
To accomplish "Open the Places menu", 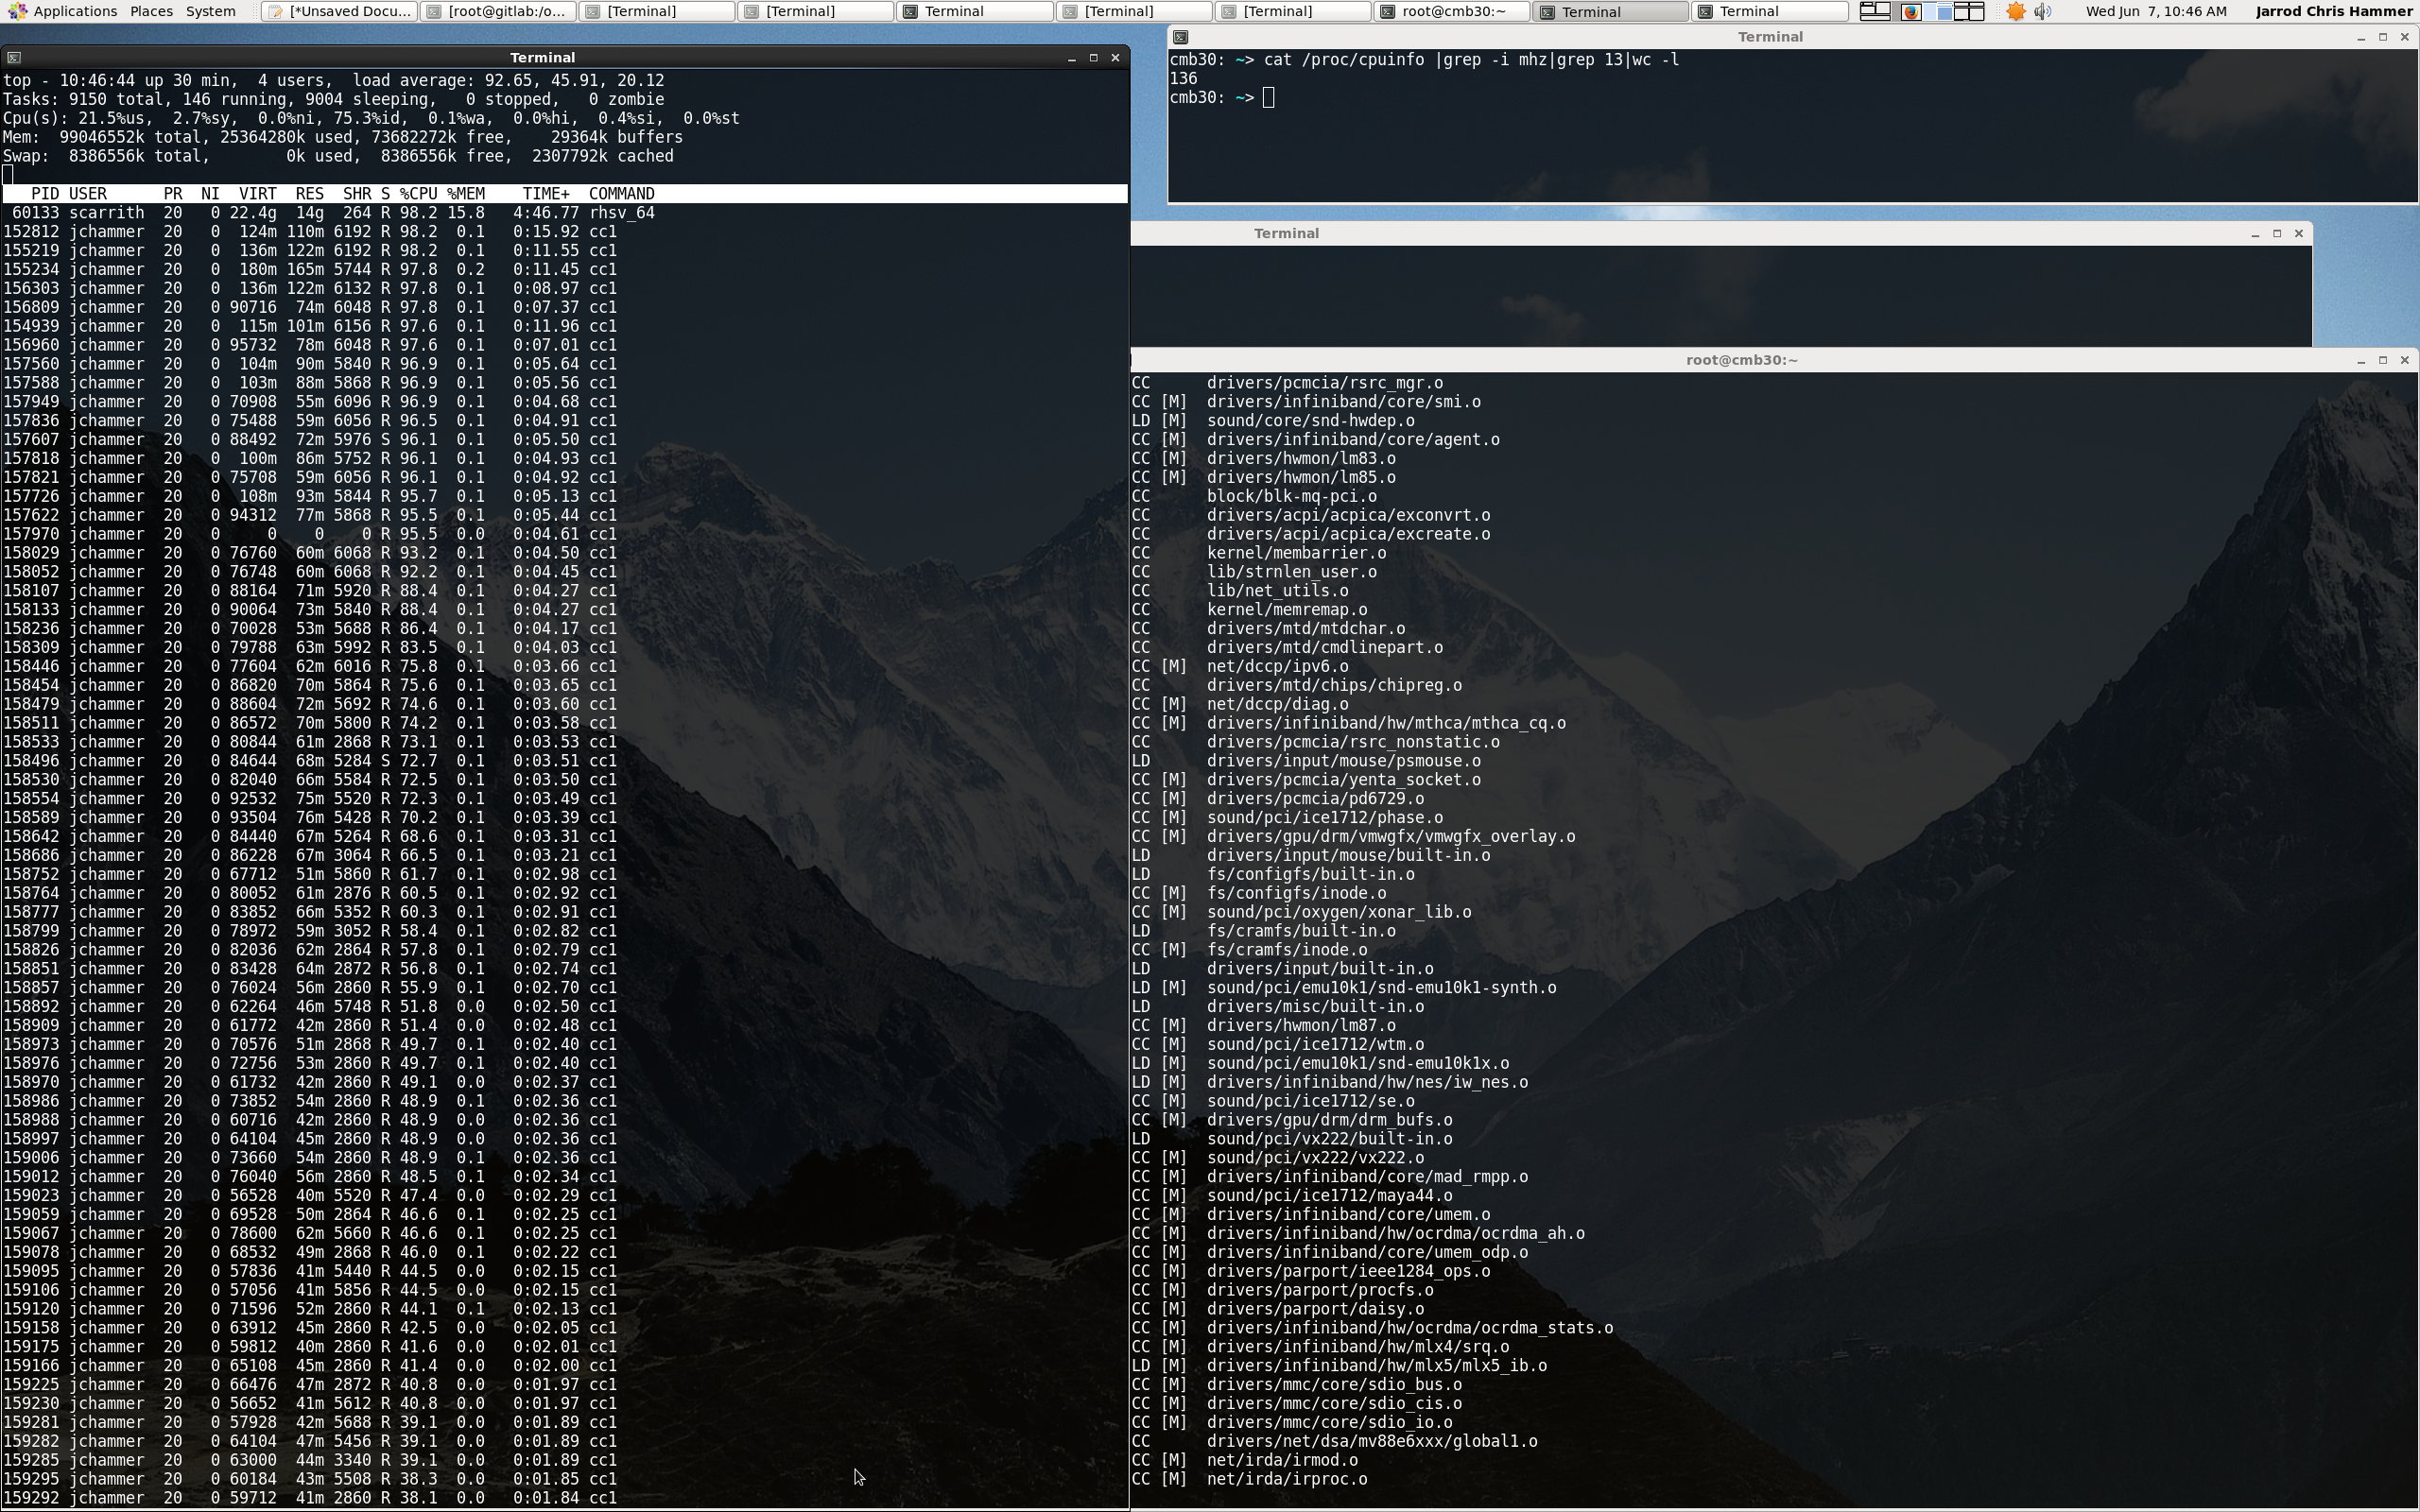I will click(x=151, y=11).
